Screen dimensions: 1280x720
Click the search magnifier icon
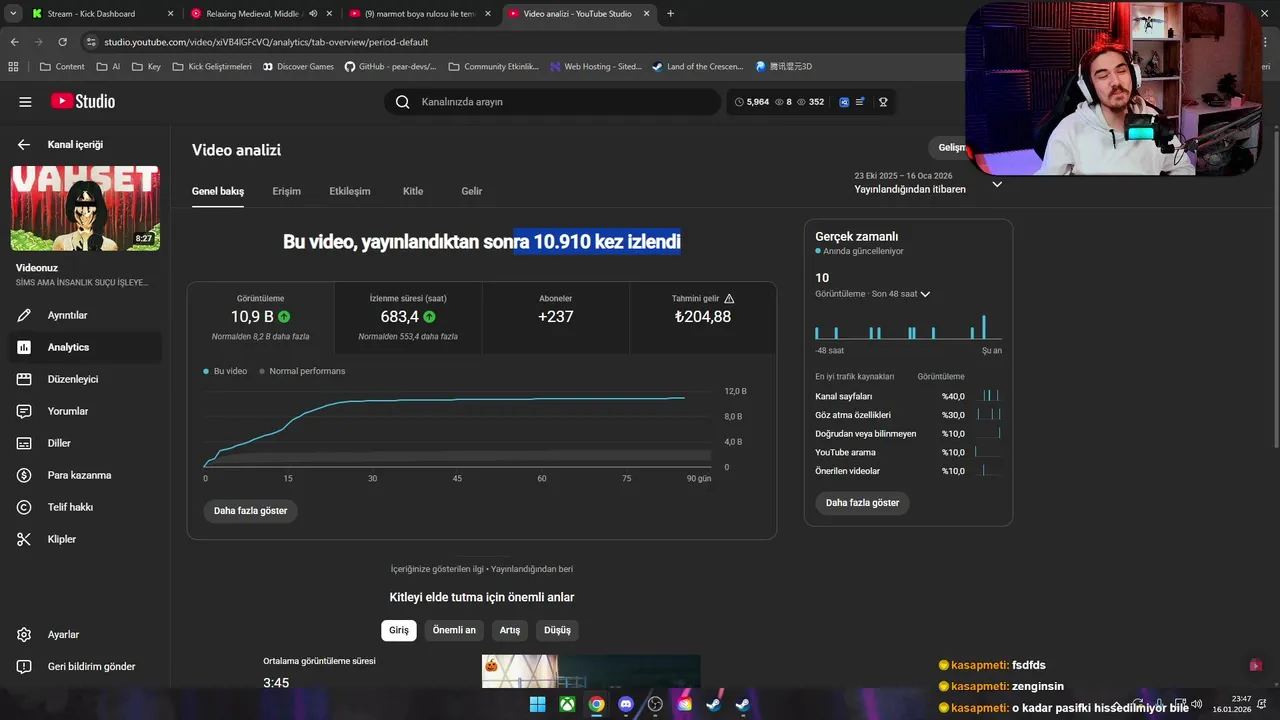click(x=402, y=102)
